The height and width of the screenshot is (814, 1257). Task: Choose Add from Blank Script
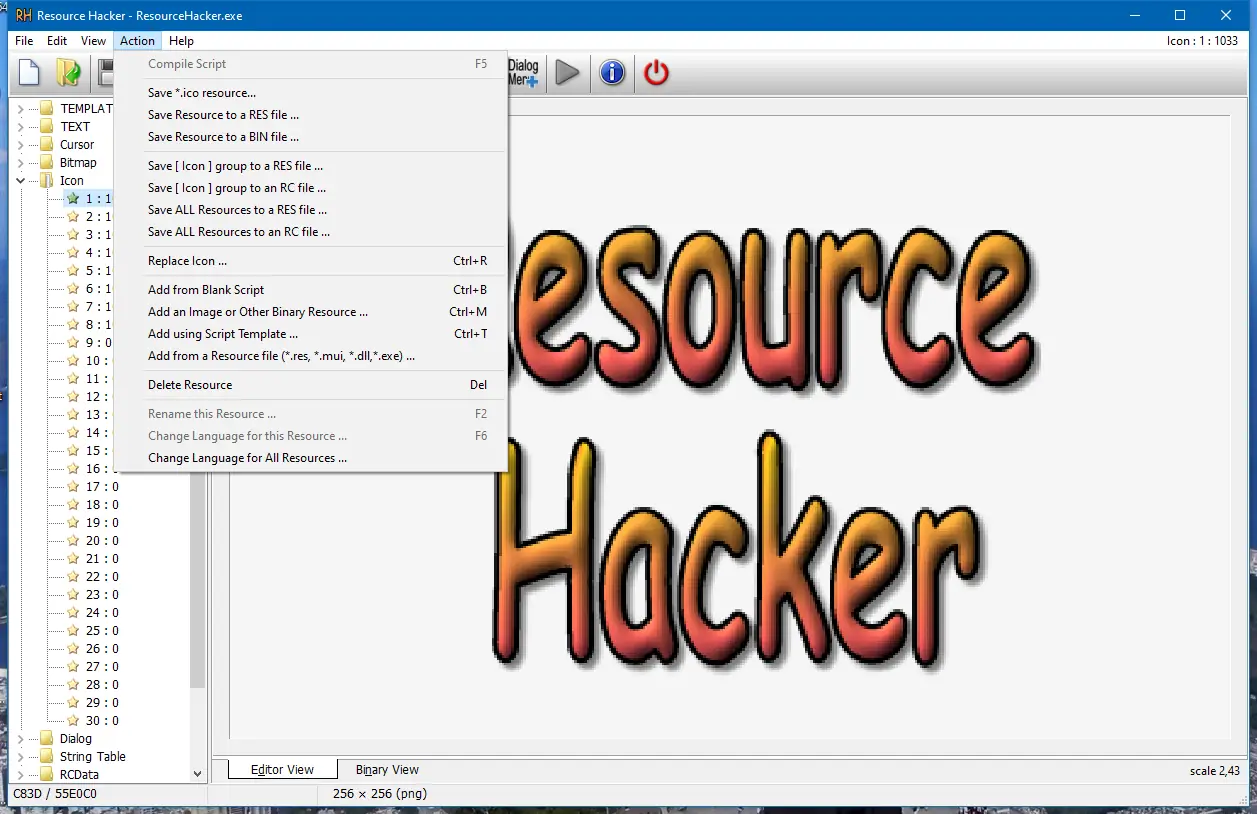point(311,290)
